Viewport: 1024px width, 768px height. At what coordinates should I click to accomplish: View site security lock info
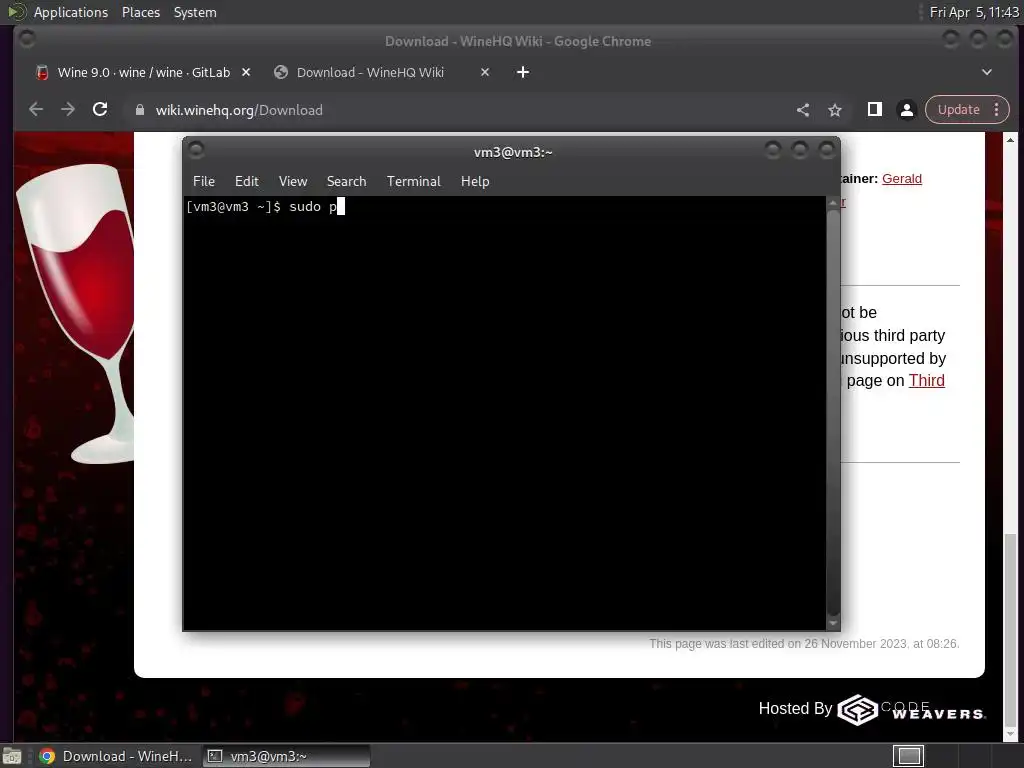click(139, 110)
